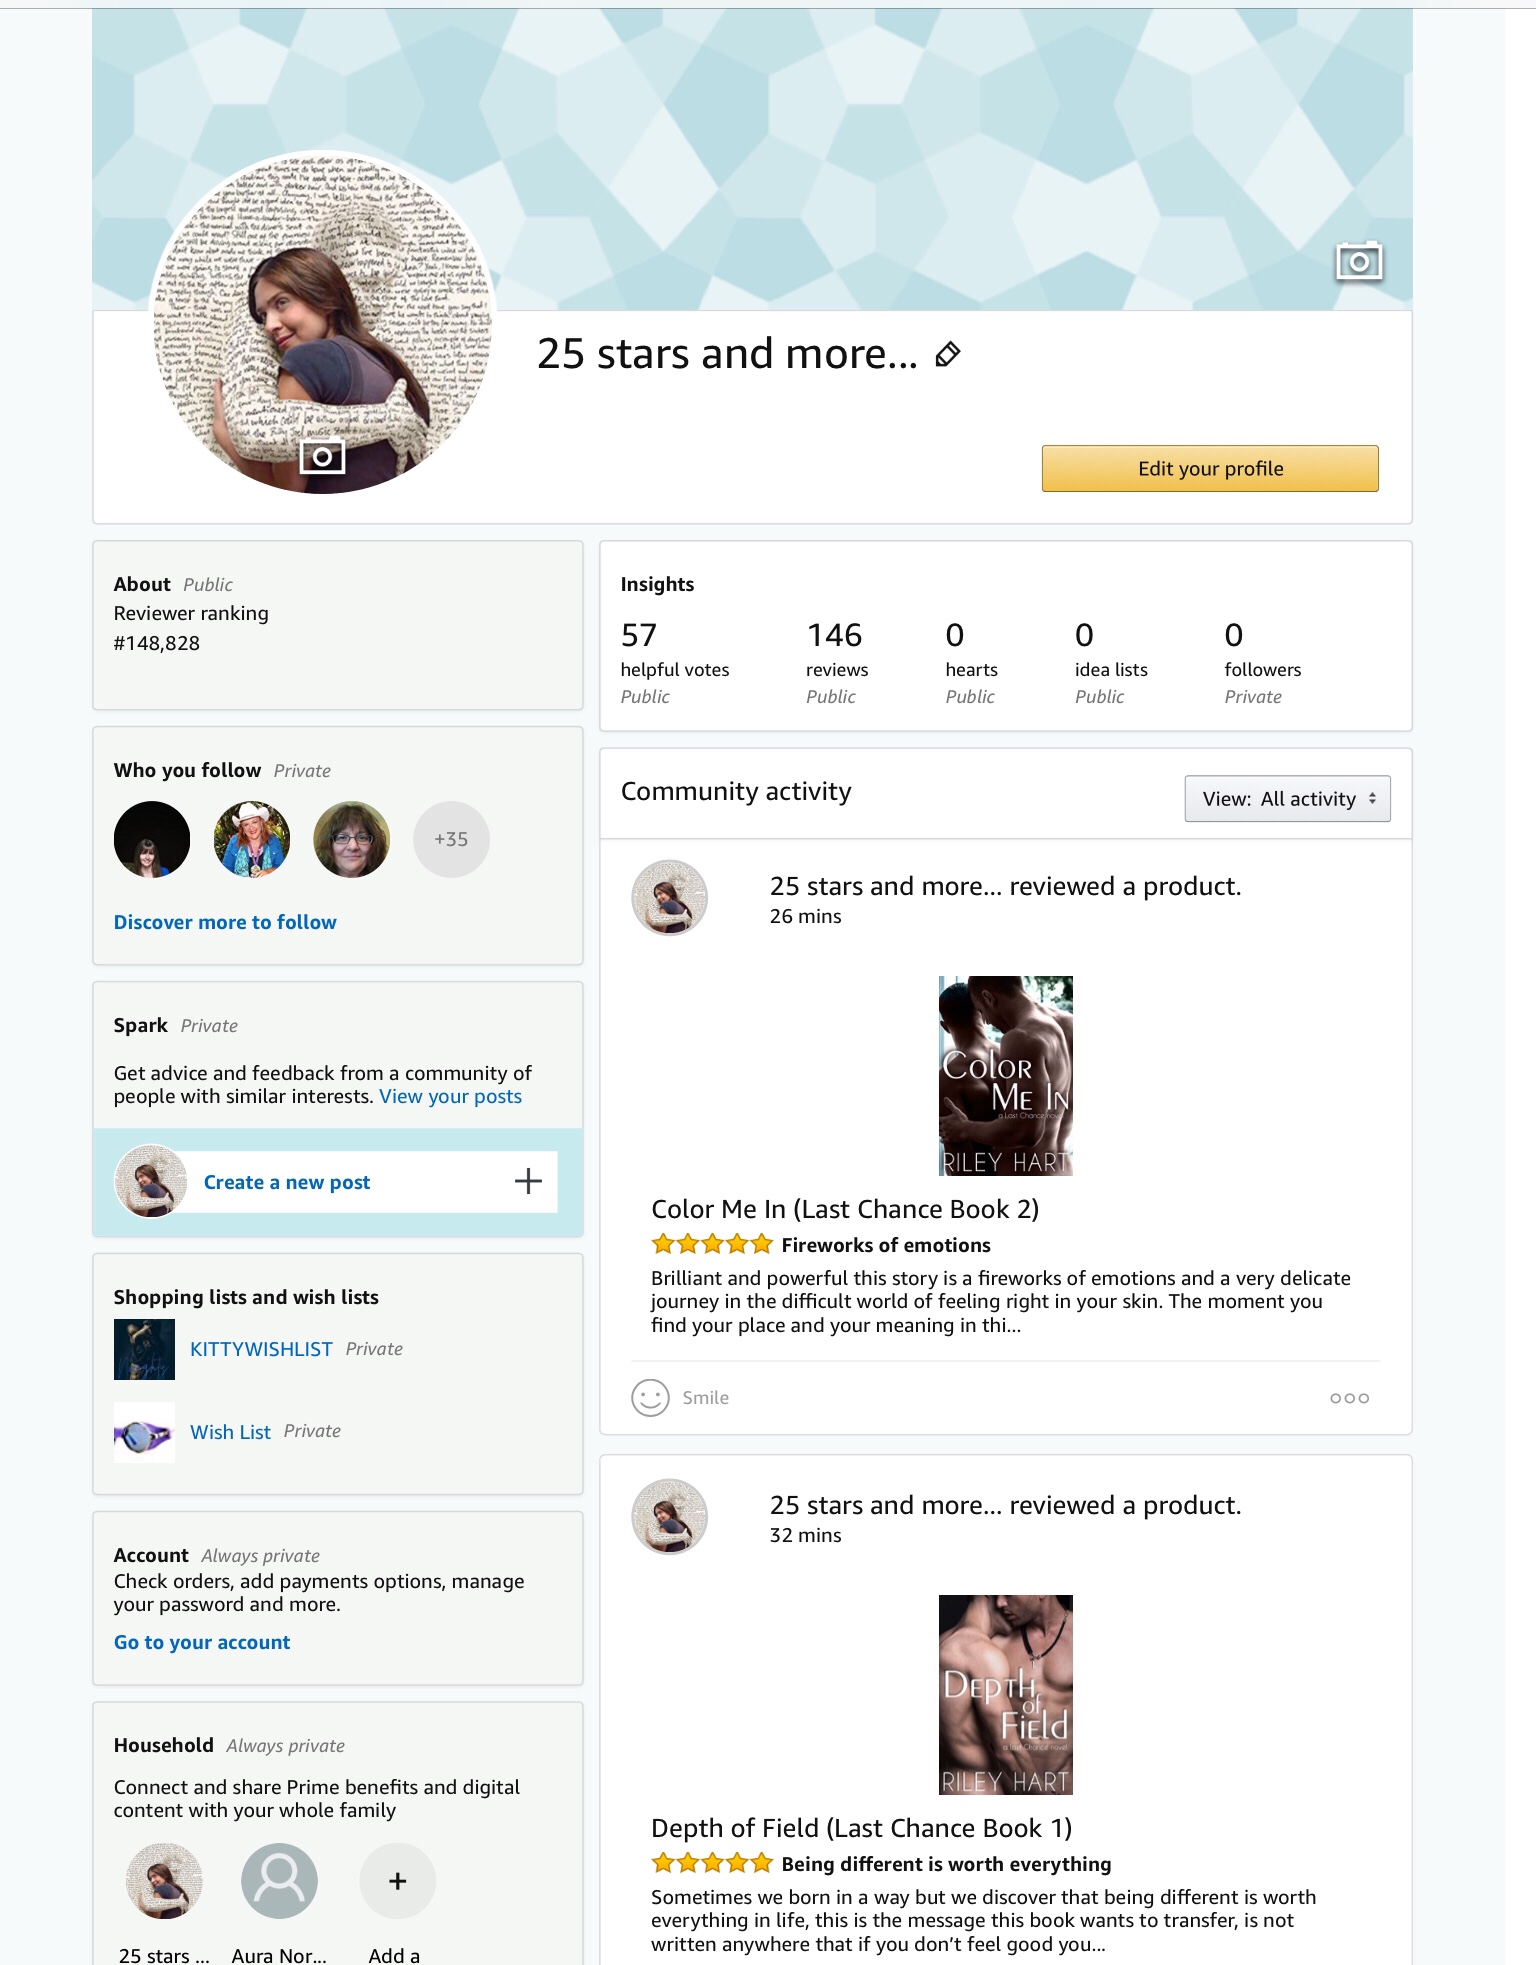Click the pencil icon to edit the name

pos(948,354)
